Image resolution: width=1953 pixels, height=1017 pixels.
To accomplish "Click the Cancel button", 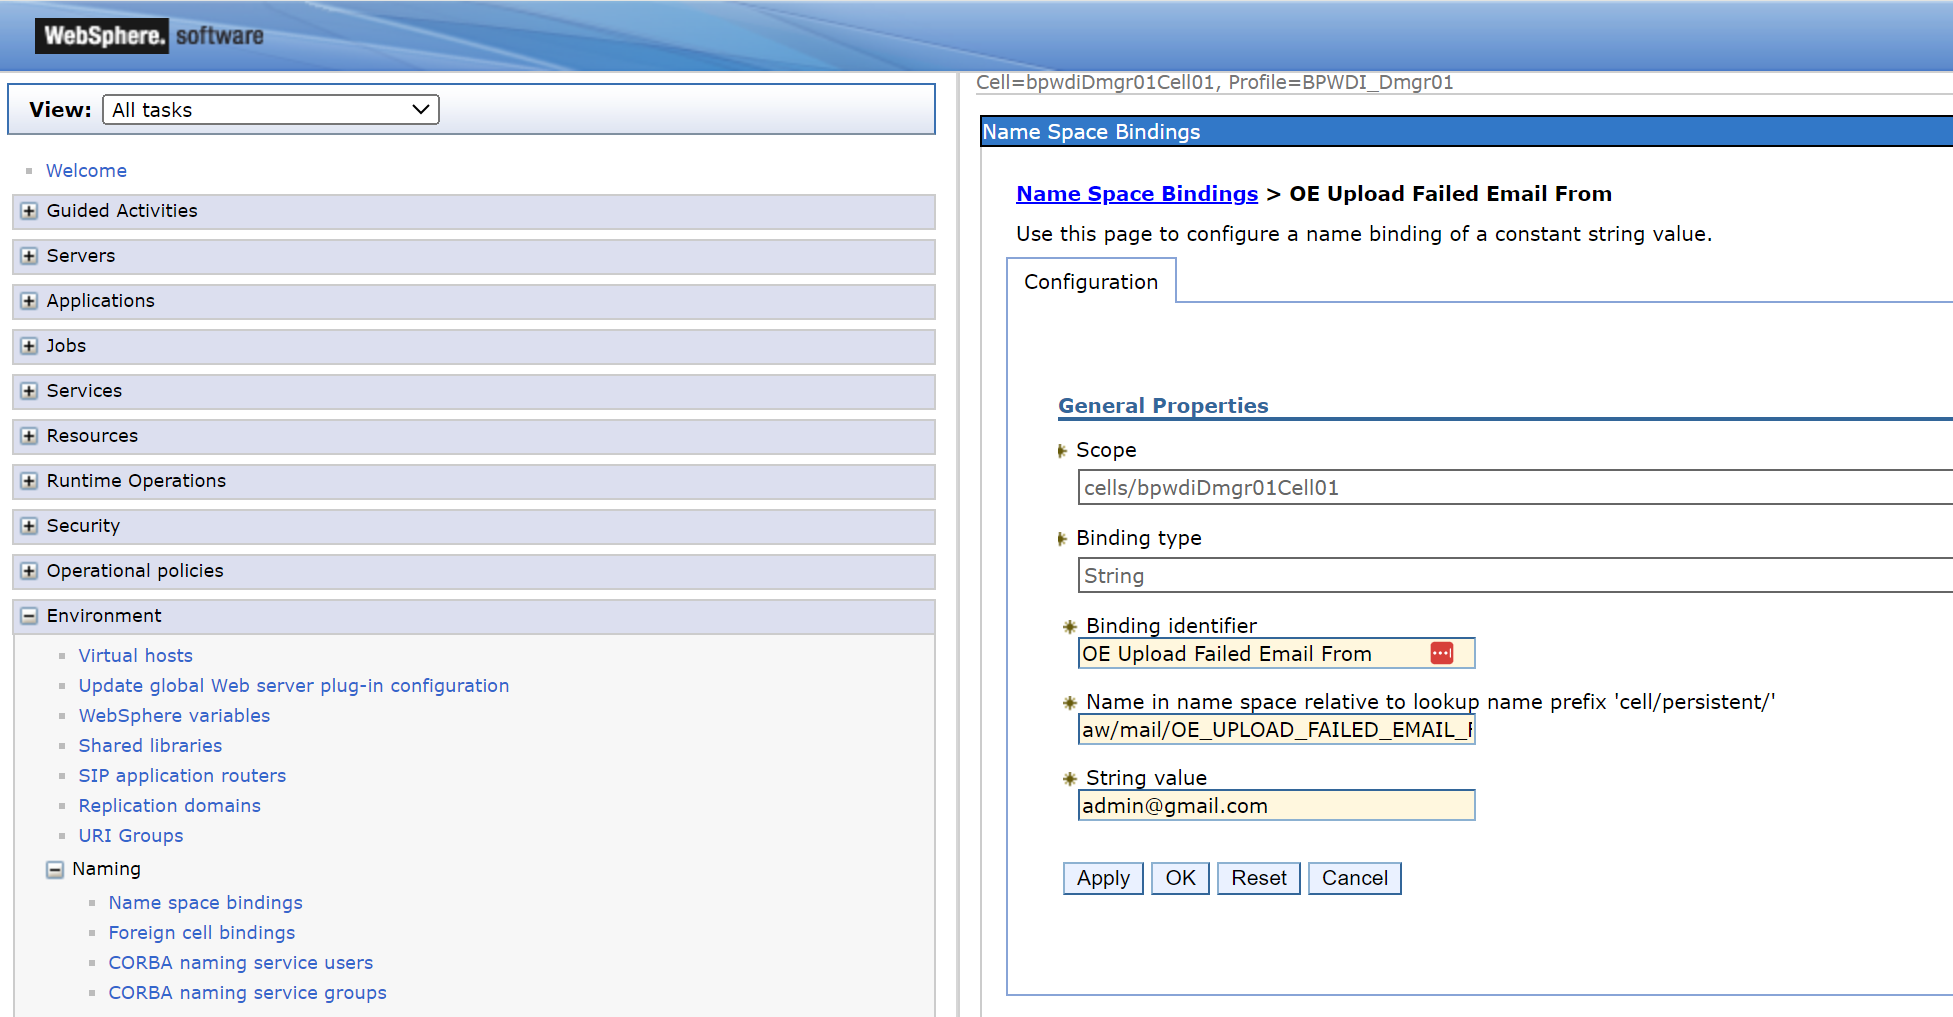I will 1354,878.
